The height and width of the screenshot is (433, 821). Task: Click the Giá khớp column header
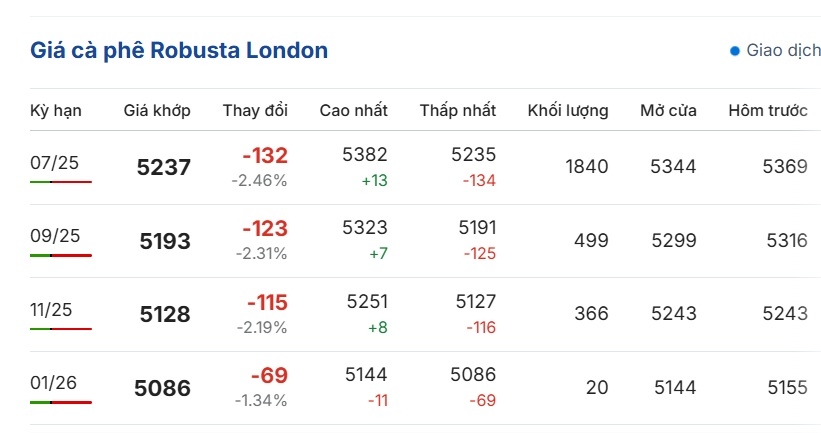(157, 110)
